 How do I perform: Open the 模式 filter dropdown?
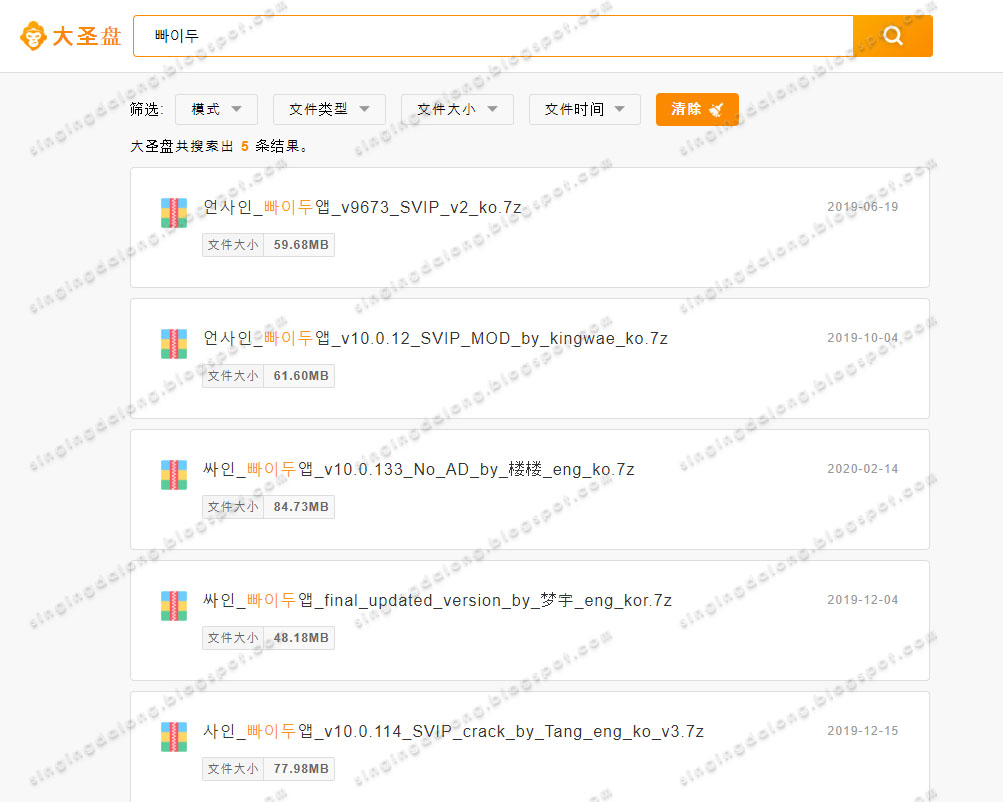tap(216, 109)
